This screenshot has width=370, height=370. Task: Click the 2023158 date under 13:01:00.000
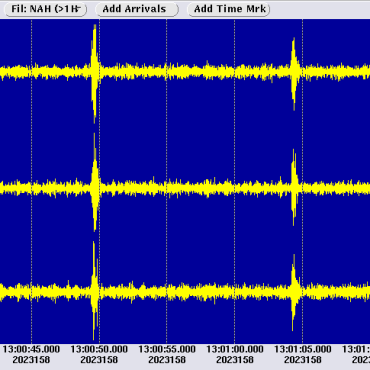click(235, 360)
